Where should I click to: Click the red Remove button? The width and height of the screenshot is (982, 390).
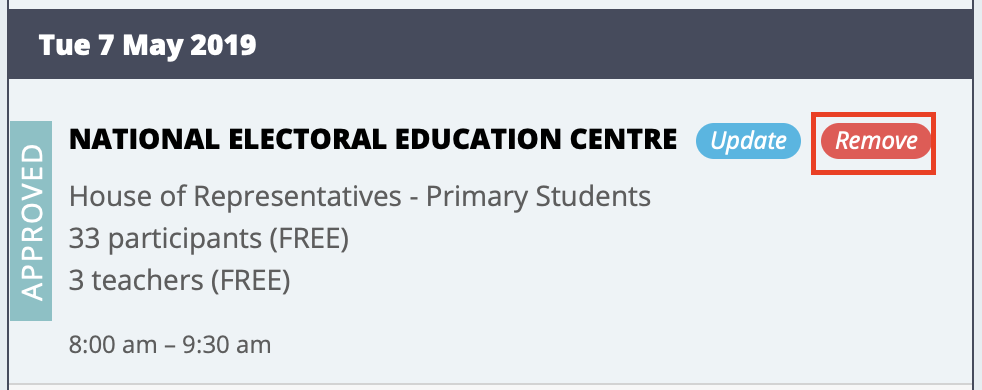pyautogui.click(x=876, y=141)
